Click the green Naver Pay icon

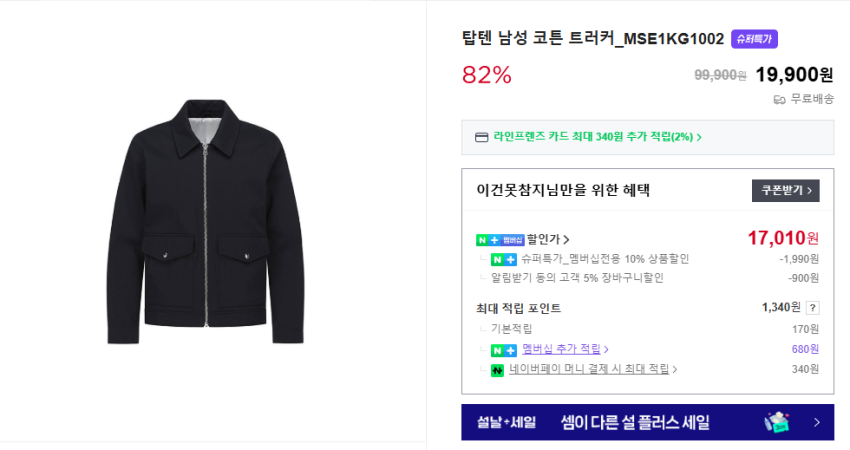(x=497, y=370)
